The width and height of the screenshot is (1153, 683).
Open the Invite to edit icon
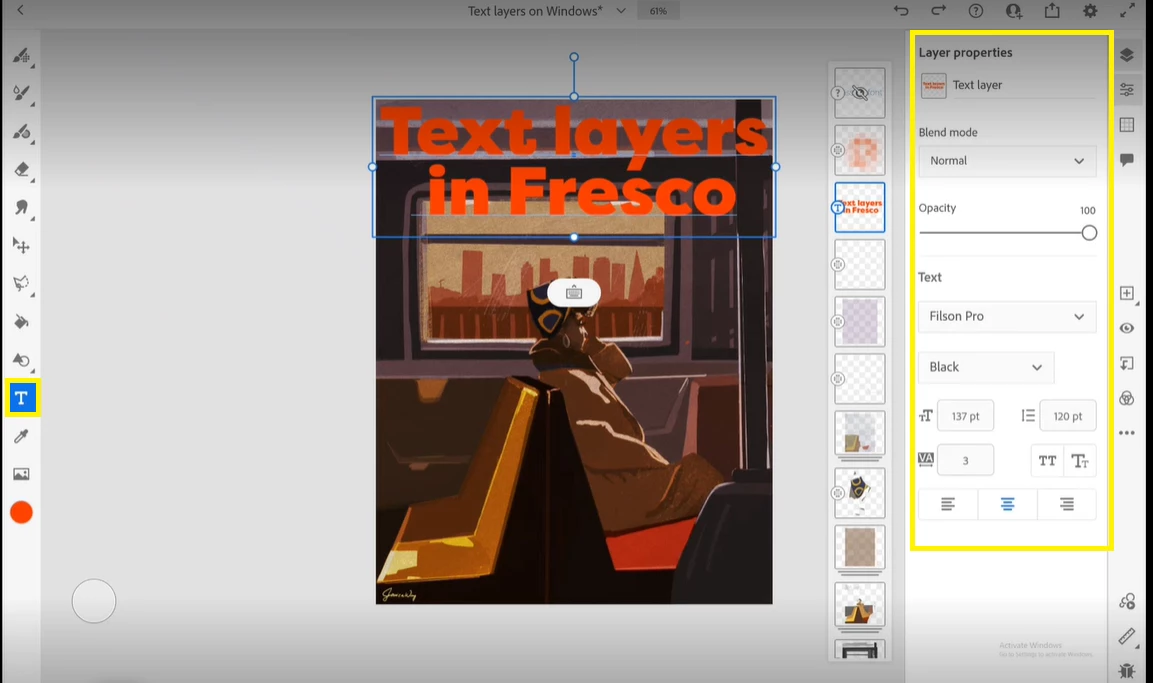(x=1013, y=11)
